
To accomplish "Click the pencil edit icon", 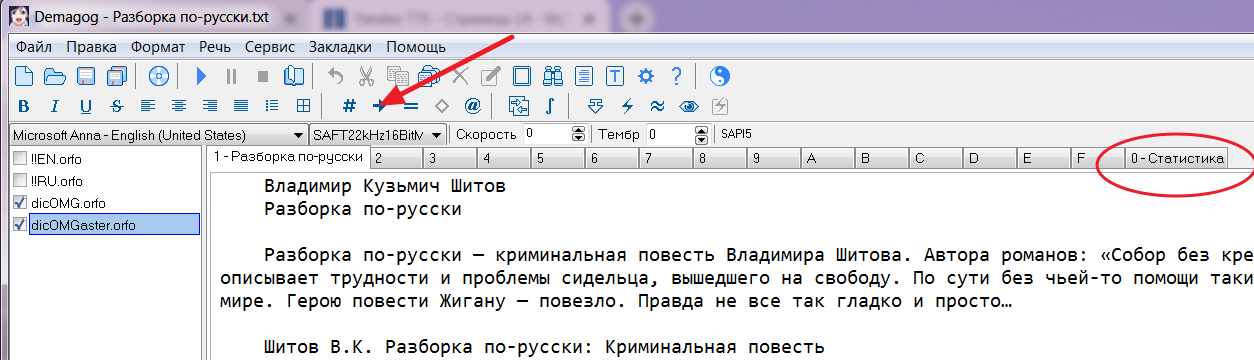I will click(491, 76).
